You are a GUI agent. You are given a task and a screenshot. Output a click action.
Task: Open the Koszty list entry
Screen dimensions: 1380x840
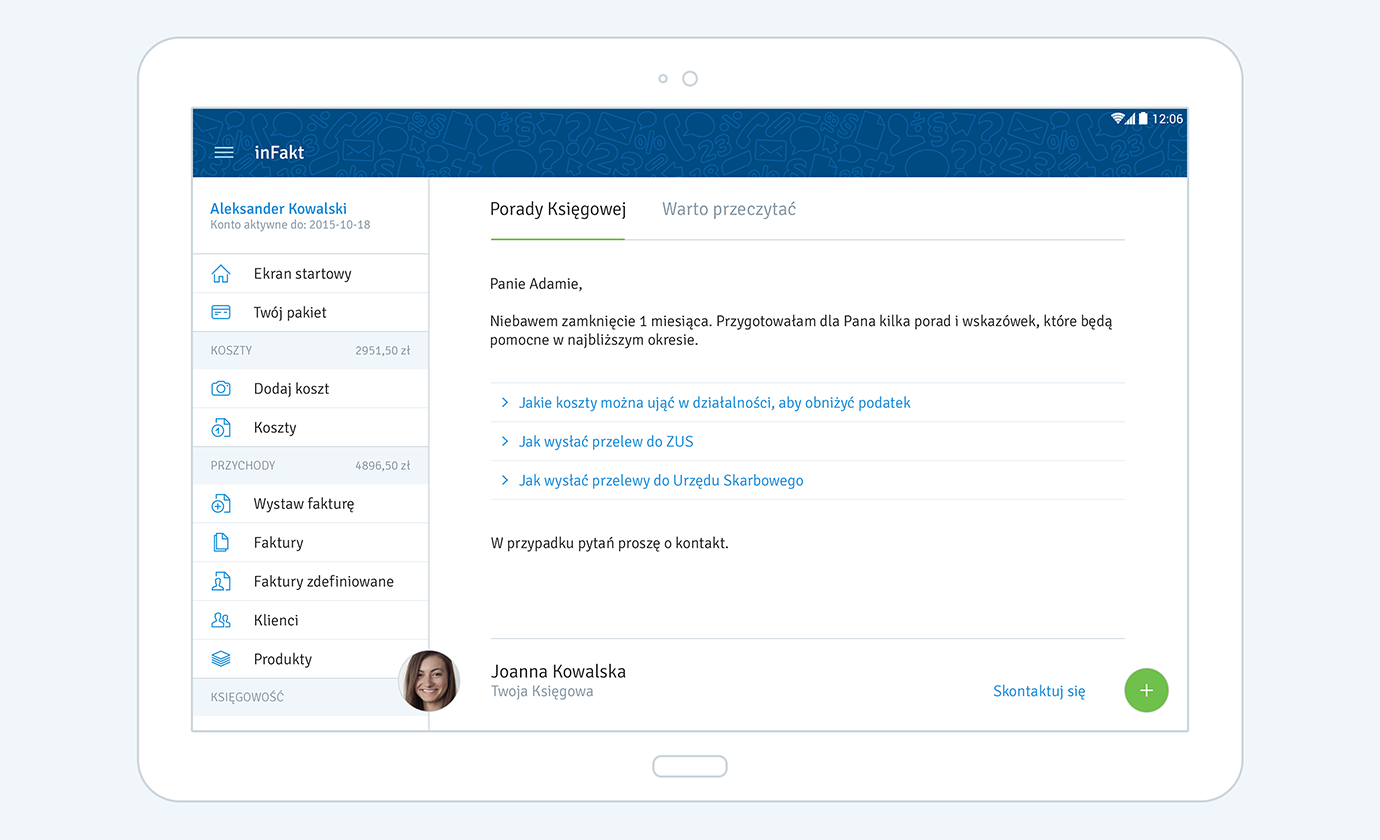[x=310, y=427]
